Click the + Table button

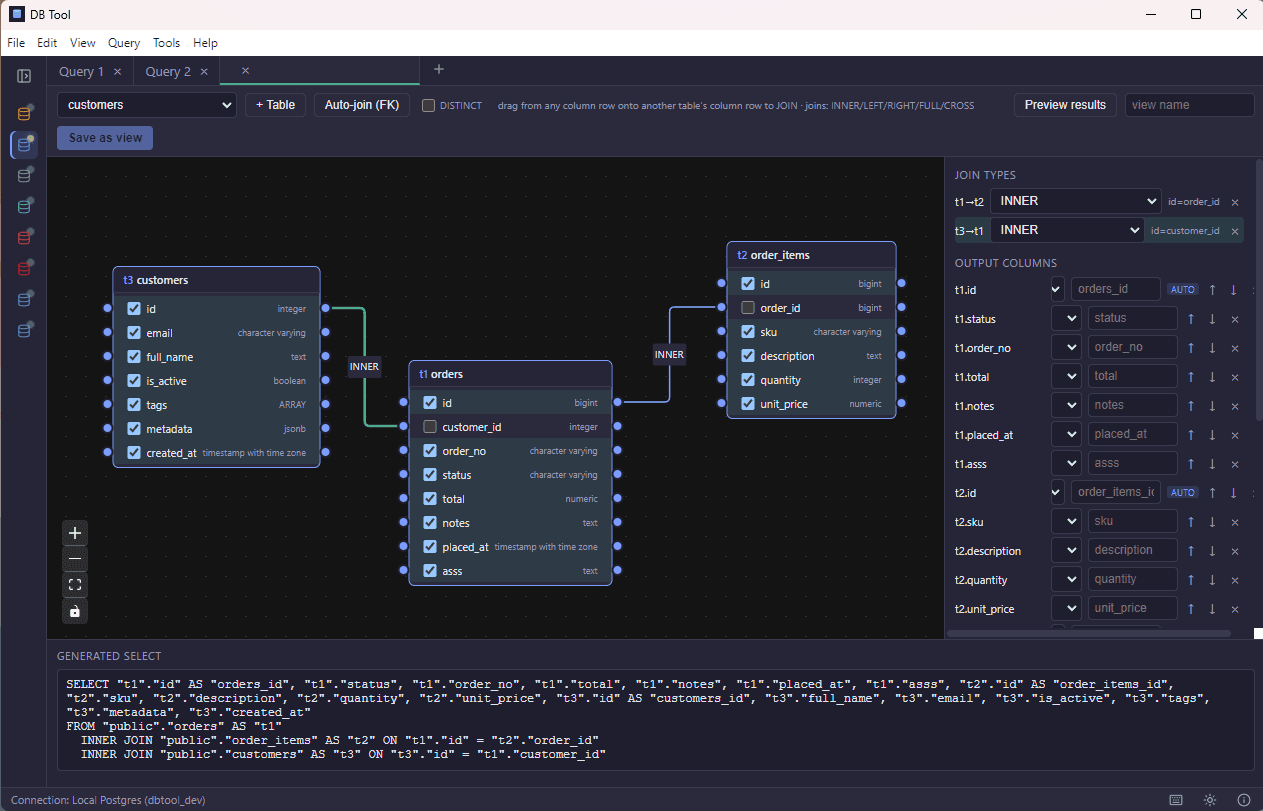(x=275, y=105)
